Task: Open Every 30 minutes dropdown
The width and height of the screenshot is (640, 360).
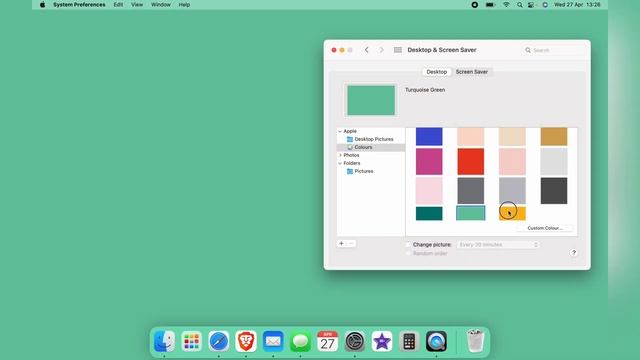Action: click(x=498, y=244)
